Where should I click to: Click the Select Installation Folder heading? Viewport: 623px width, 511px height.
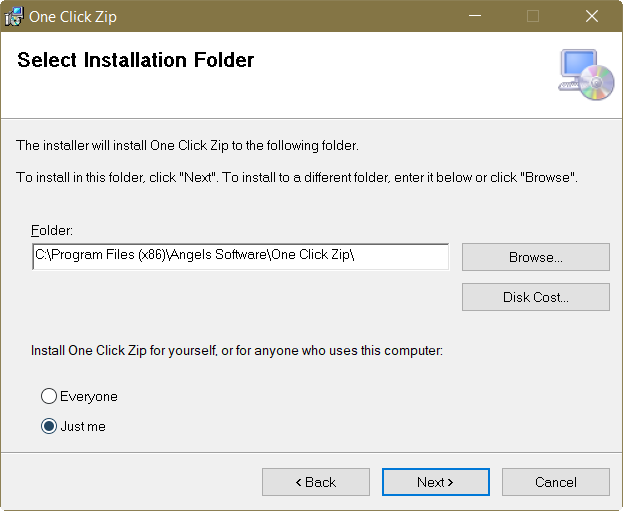(136, 60)
